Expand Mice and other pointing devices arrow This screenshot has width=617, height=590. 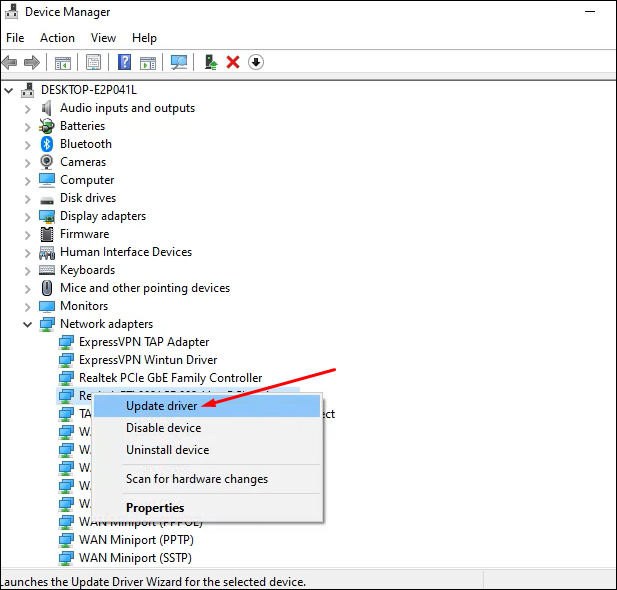coord(28,289)
